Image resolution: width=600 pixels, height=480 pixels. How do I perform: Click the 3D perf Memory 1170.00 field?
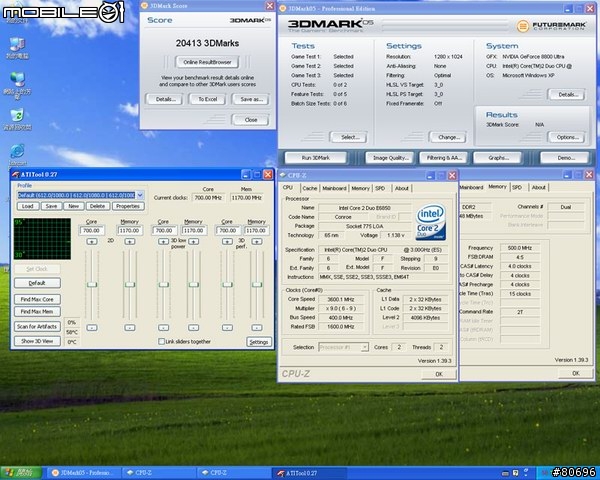tap(256, 230)
